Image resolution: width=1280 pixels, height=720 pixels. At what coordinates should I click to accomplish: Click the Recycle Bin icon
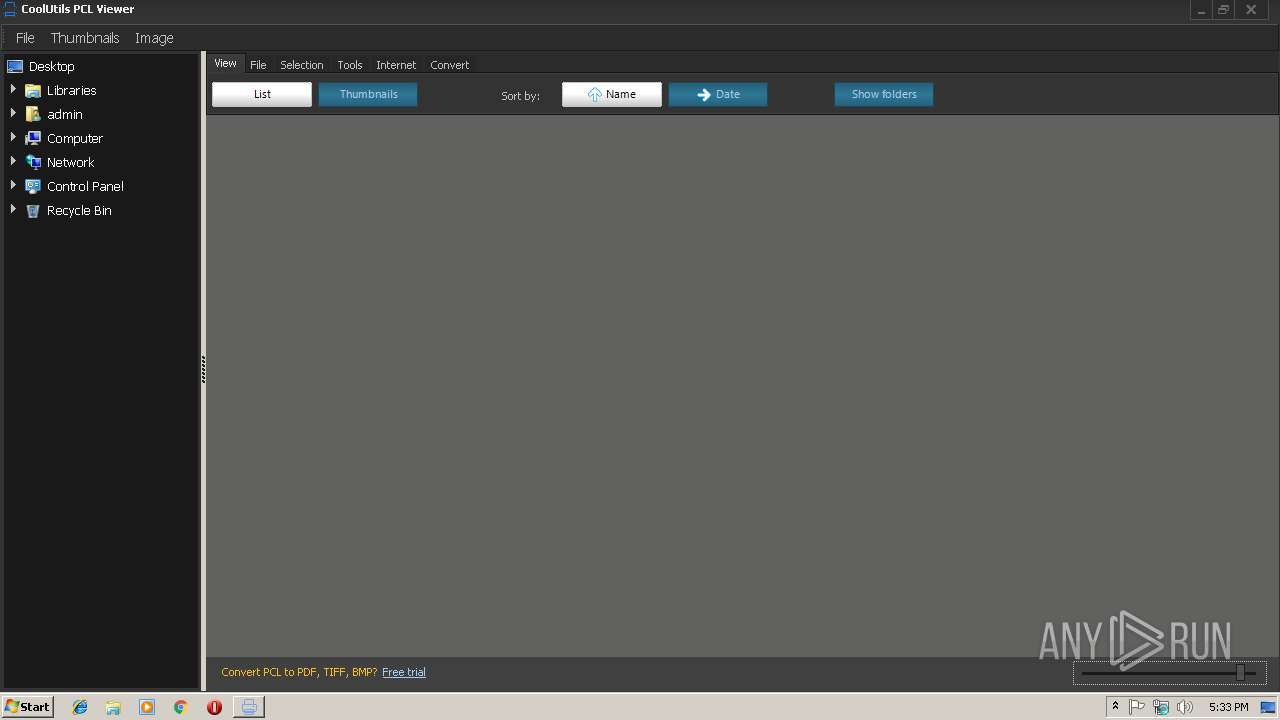click(x=33, y=210)
